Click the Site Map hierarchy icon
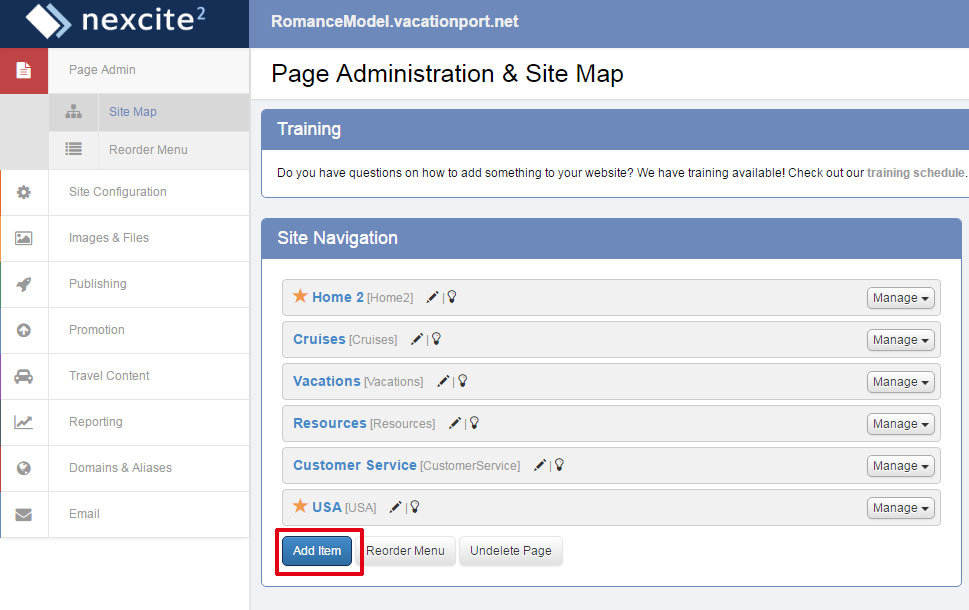The image size is (969, 610). tap(74, 112)
